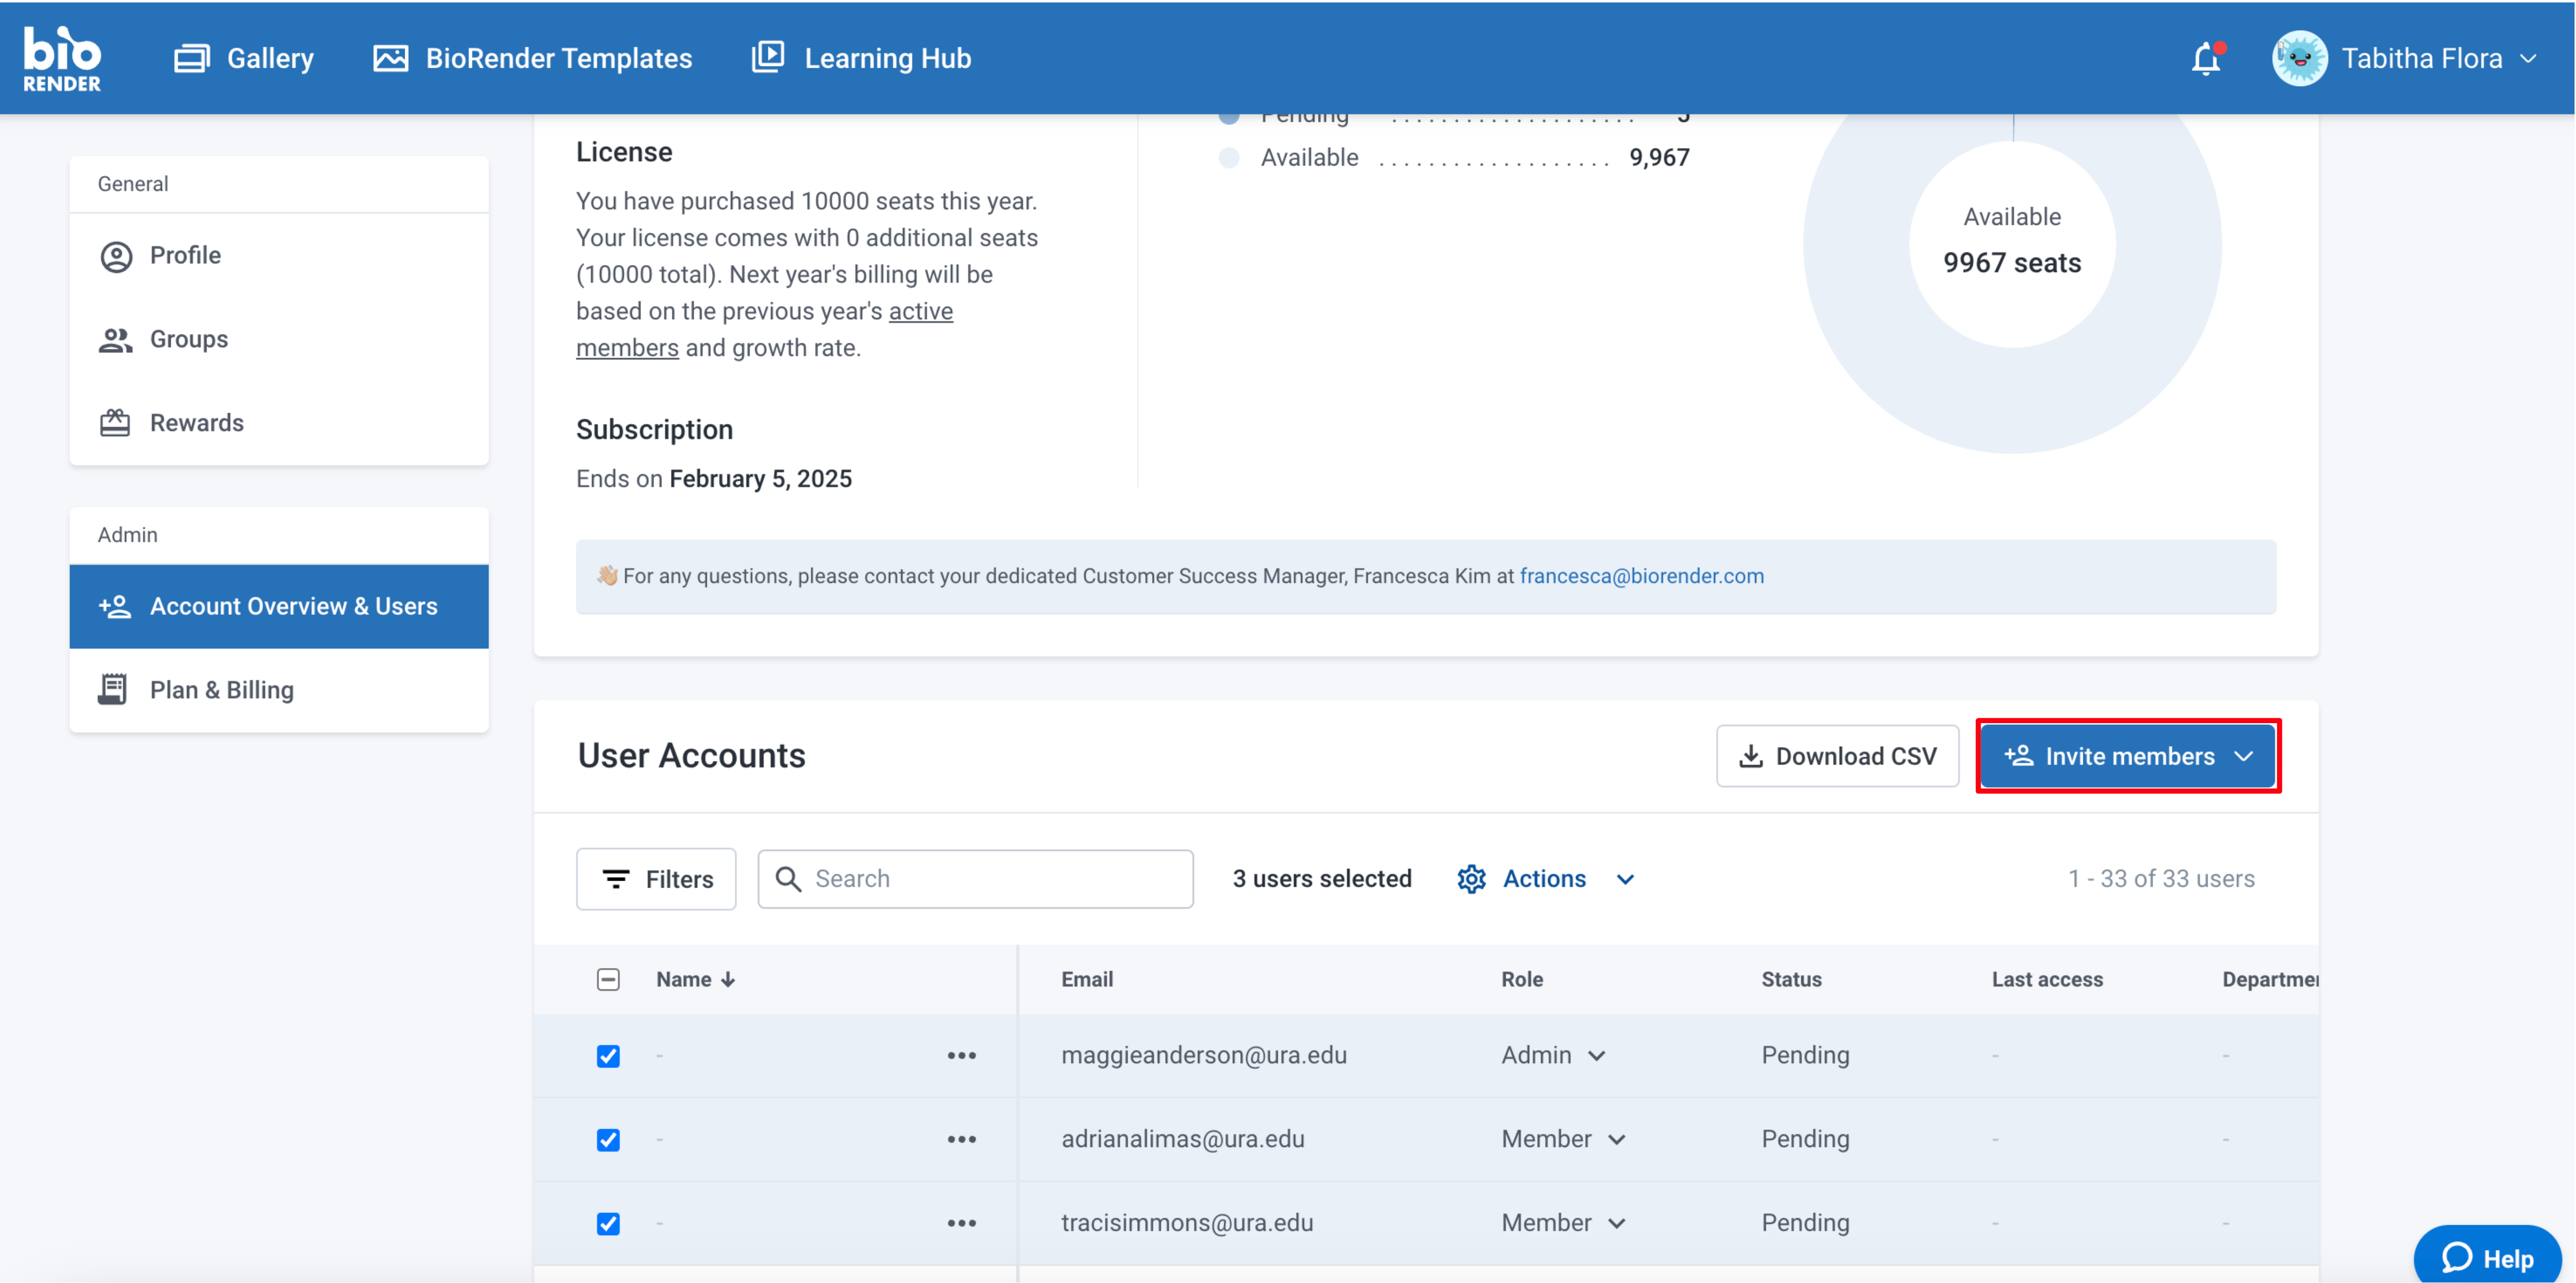The width and height of the screenshot is (2576, 1283).
Task: Expand the Tabitha Flora account menu chevron
Action: coord(2529,59)
